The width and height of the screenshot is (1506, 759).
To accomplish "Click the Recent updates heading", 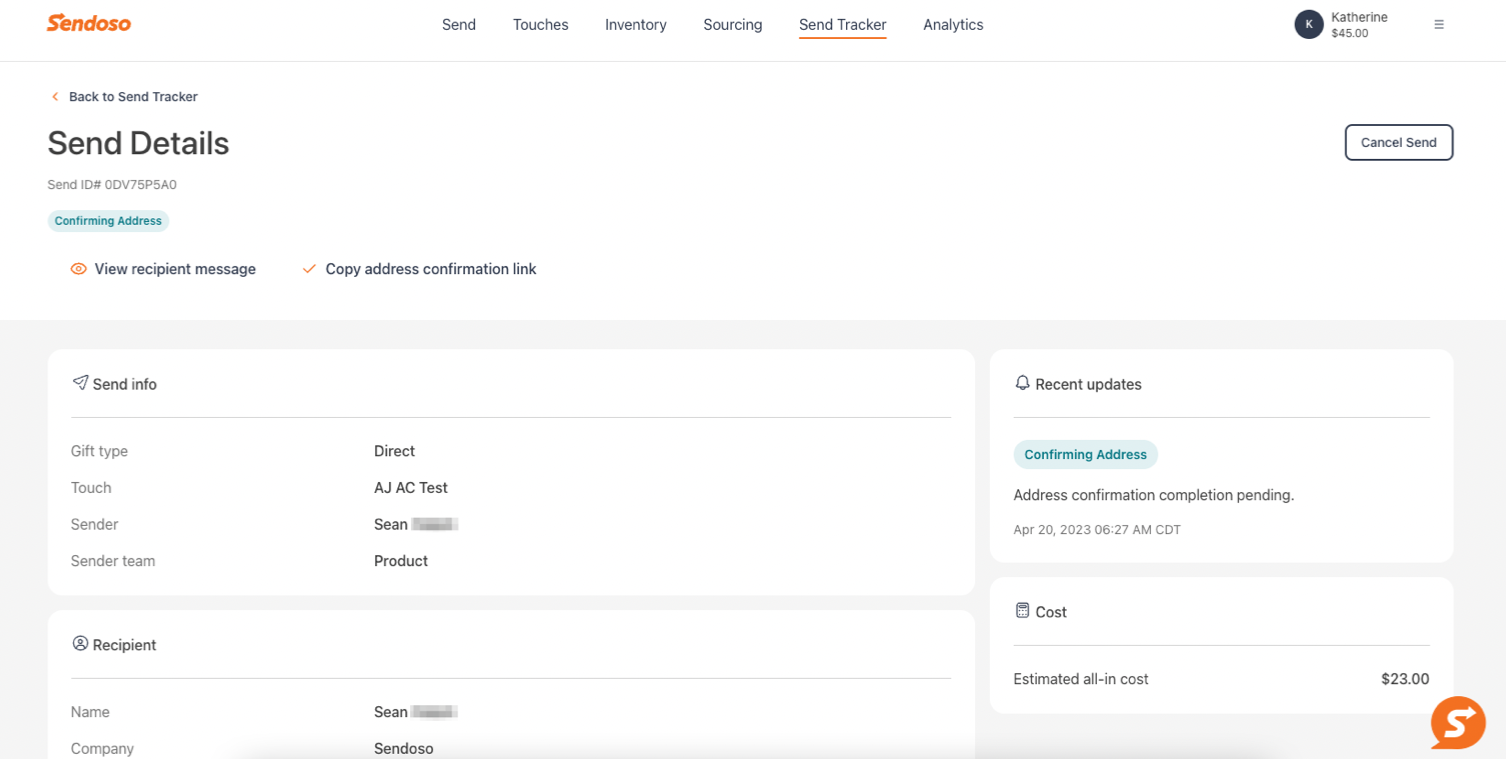I will pos(1088,384).
